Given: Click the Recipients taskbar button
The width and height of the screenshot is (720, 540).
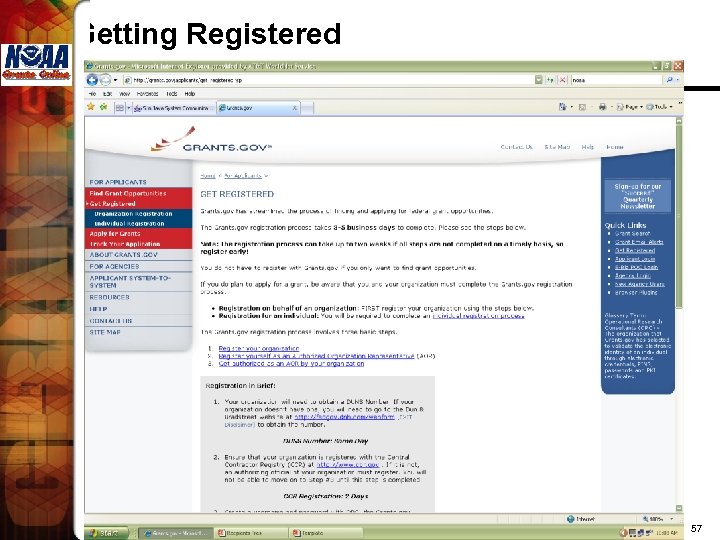Looking at the screenshot, I should (x=250, y=533).
